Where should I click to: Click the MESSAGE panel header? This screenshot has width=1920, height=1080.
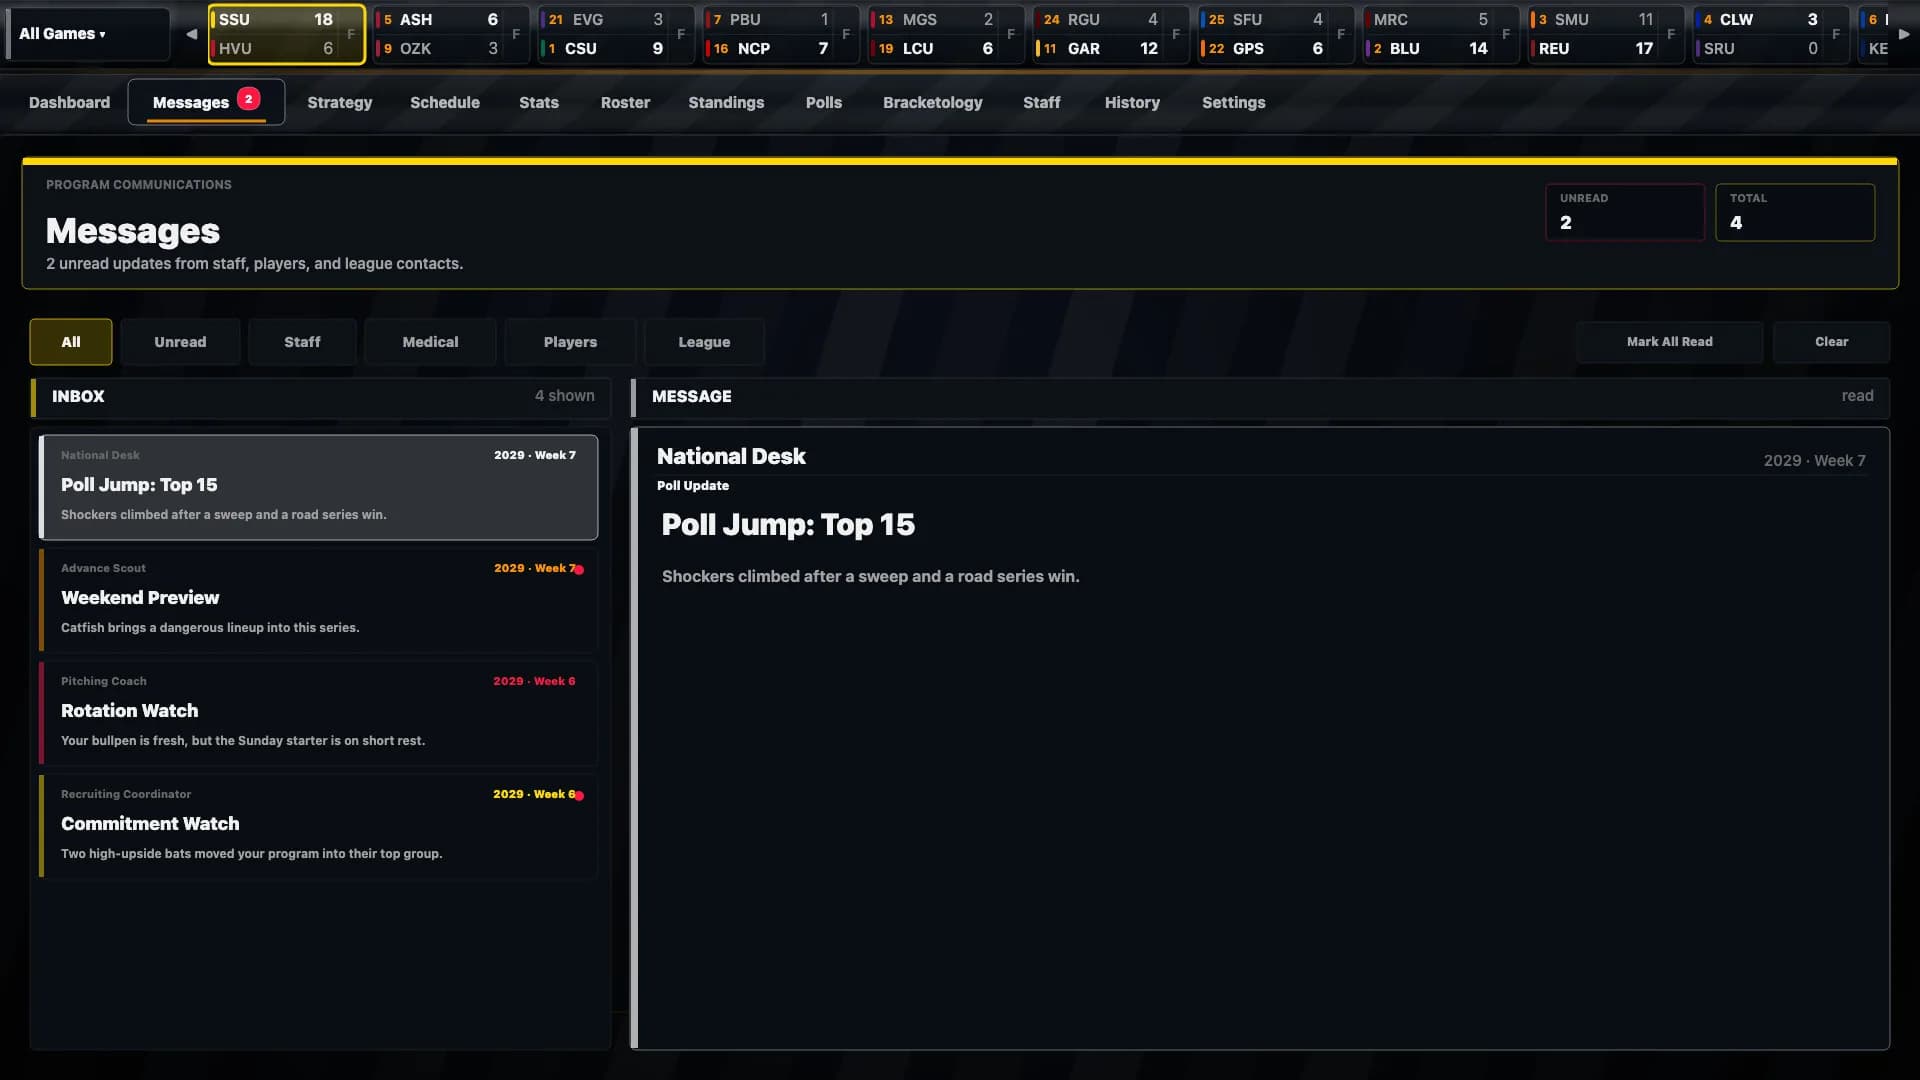1260,397
